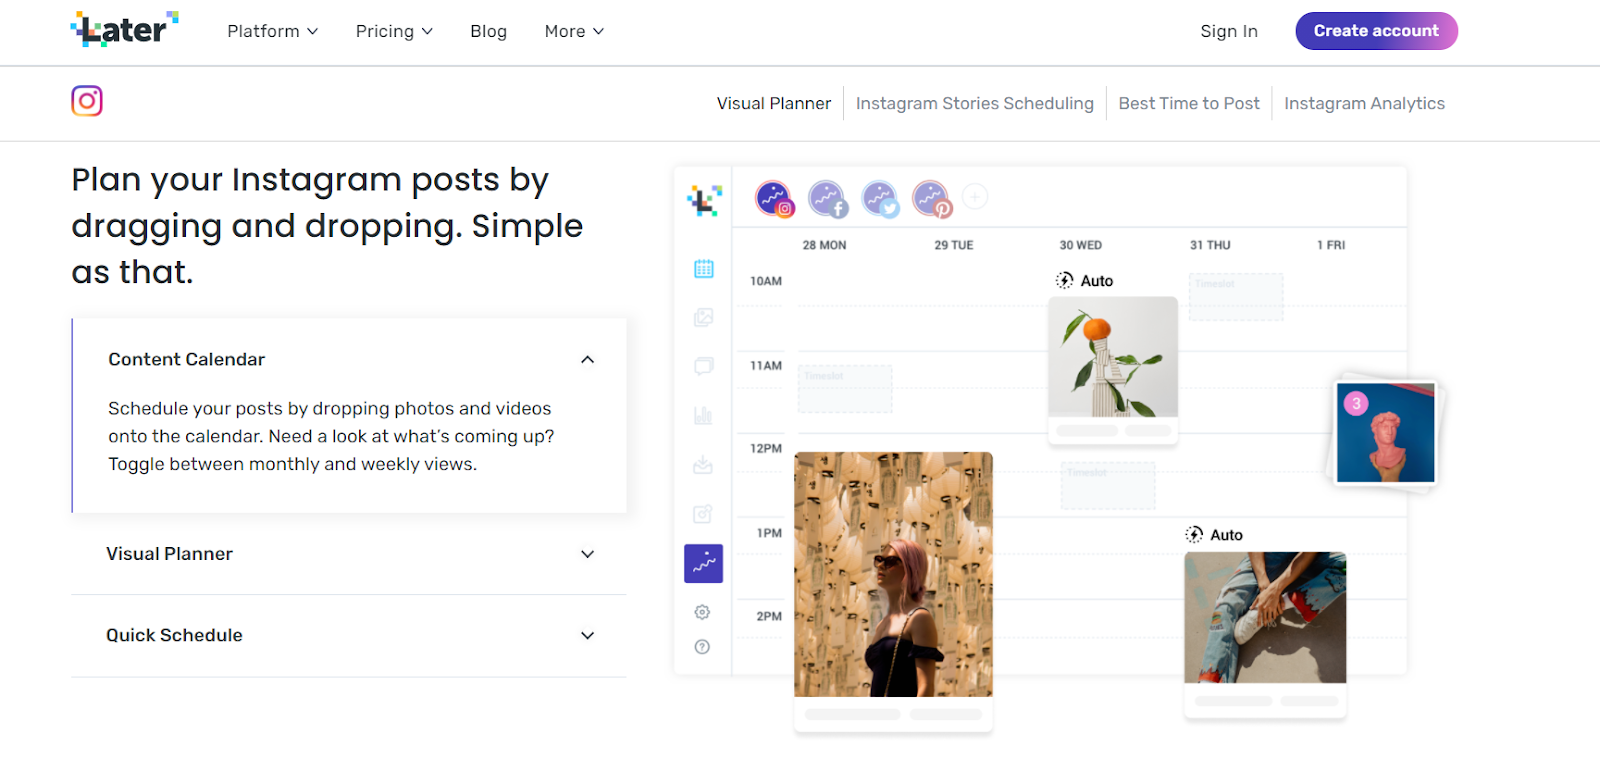Viewport: 1600px width, 771px height.
Task: Open the Pricing dropdown menu
Action: click(x=394, y=31)
